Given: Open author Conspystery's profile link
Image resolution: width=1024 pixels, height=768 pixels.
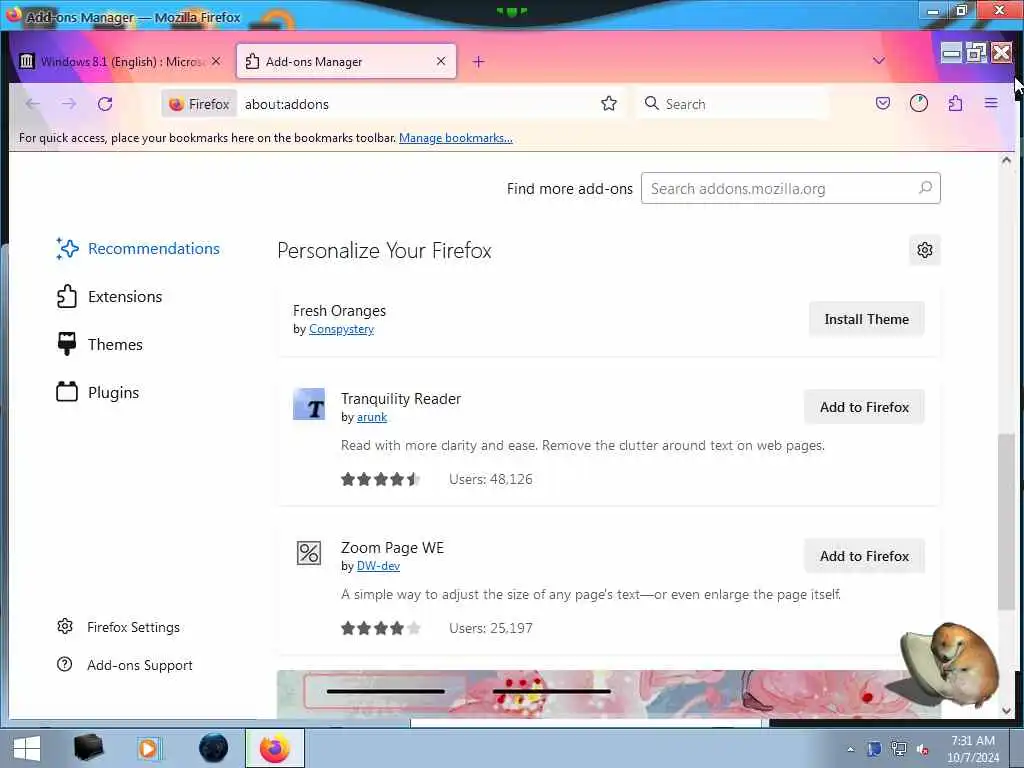Looking at the screenshot, I should click(342, 329).
